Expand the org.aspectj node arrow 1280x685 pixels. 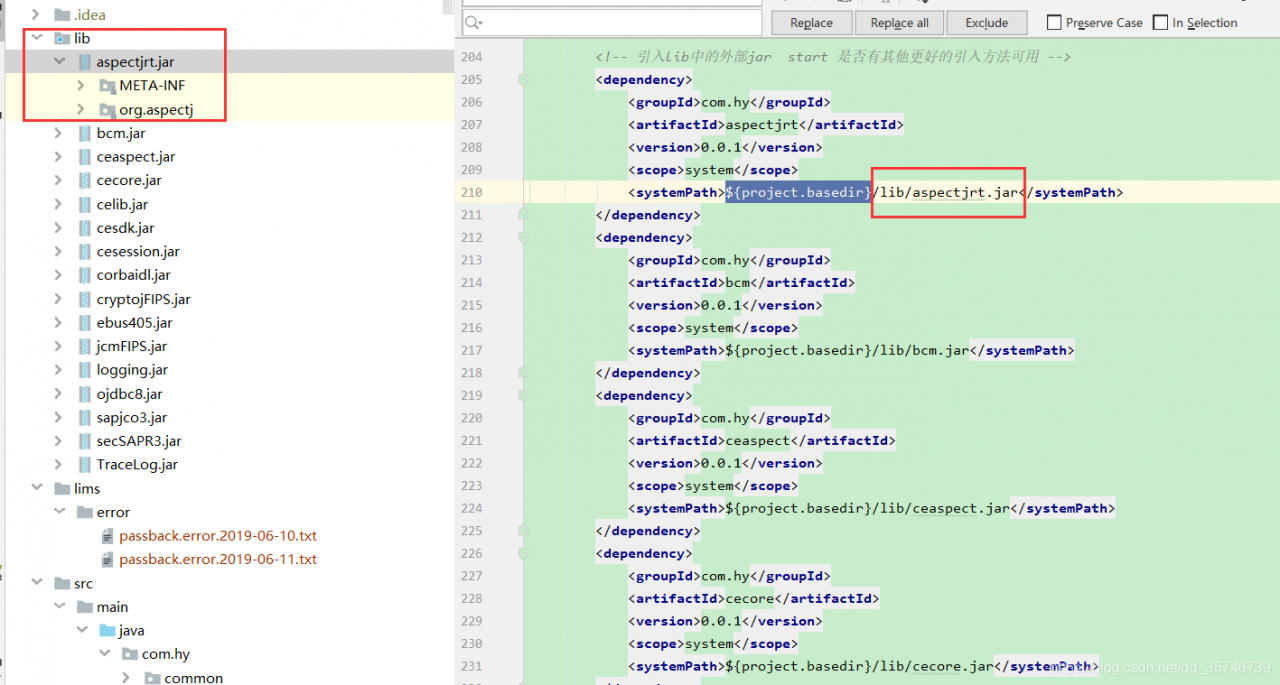81,110
